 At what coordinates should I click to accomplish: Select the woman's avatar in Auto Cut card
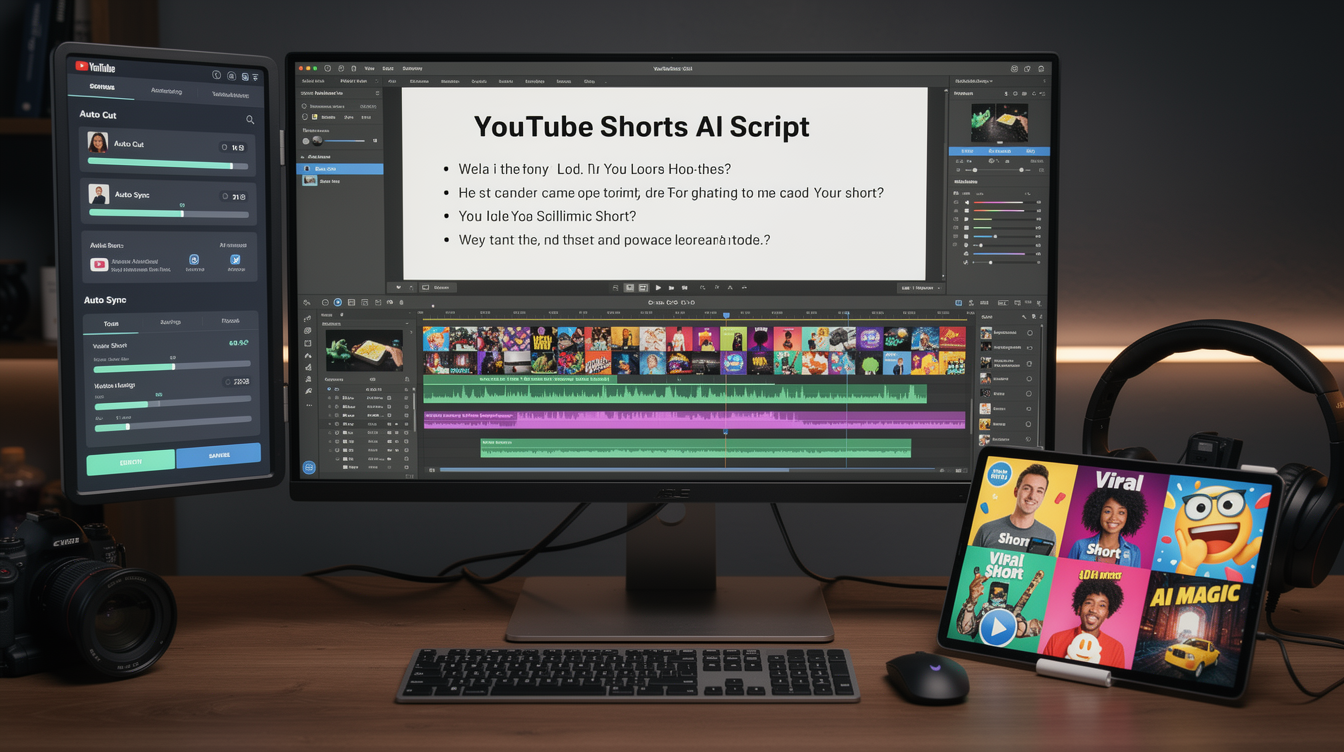[98, 143]
